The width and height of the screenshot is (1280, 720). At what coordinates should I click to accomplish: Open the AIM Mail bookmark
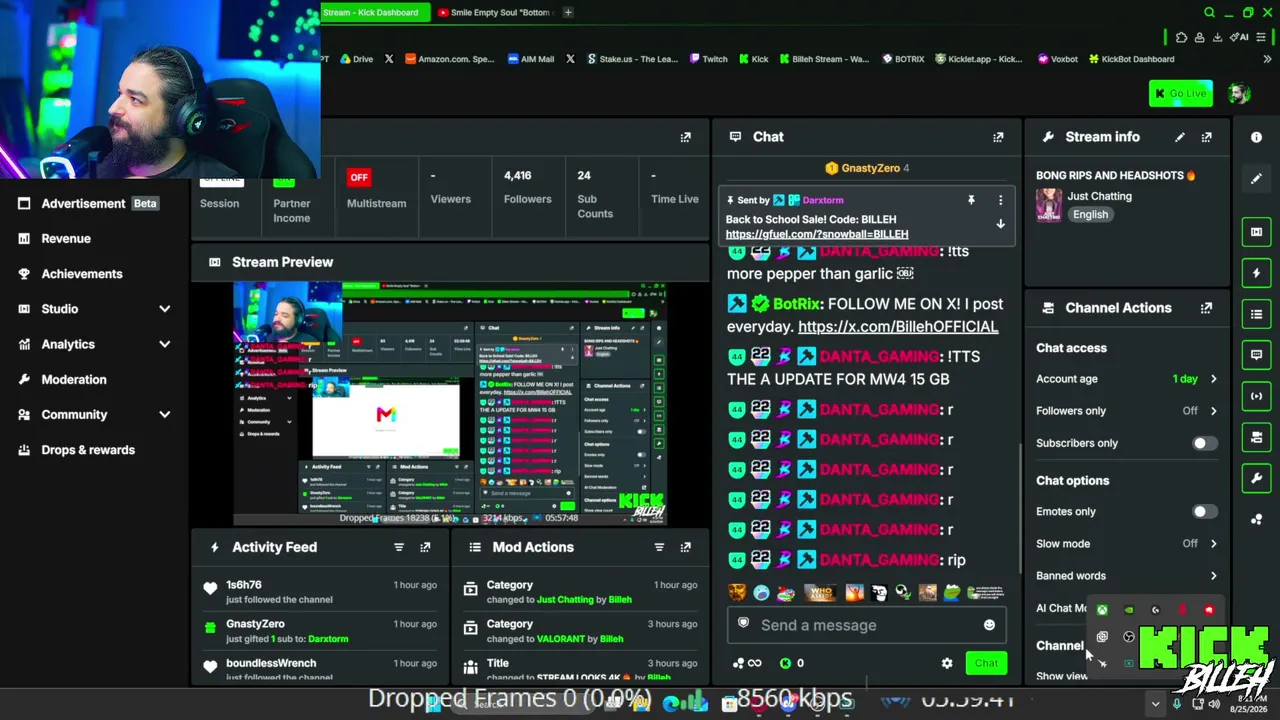[531, 59]
